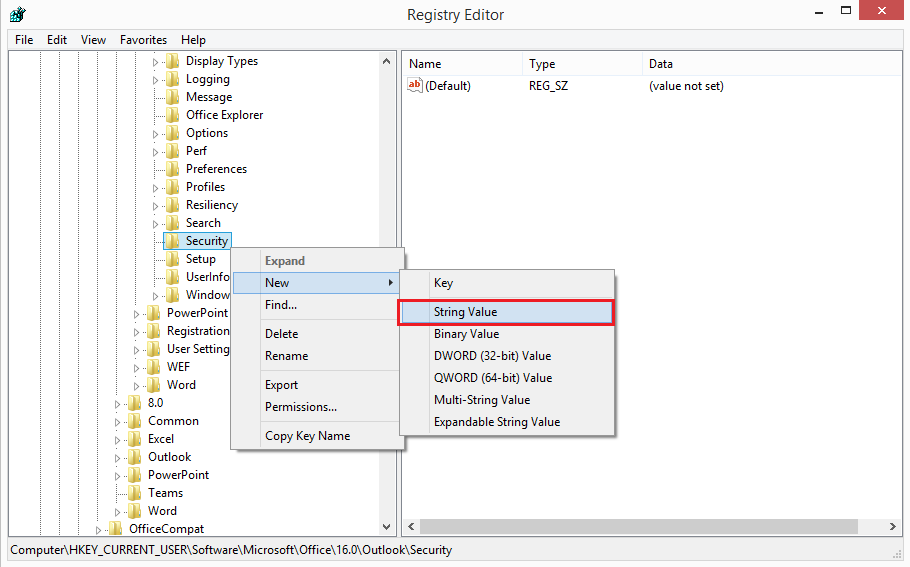Click the Display Types folder icon
Screen dimensions: 910x567
(x=172, y=61)
